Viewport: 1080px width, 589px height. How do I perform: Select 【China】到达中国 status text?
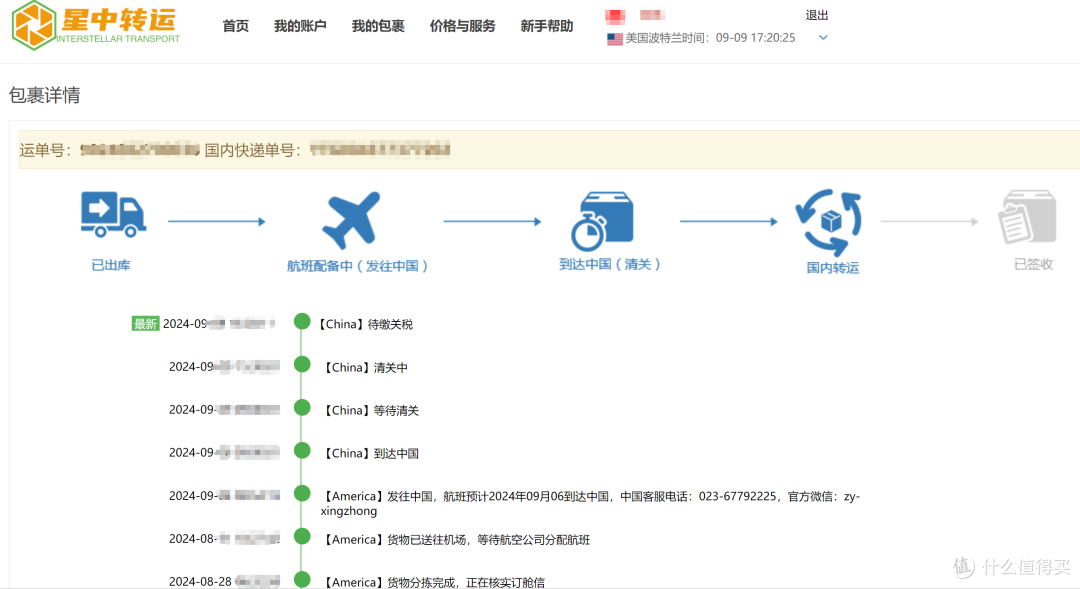coord(371,453)
